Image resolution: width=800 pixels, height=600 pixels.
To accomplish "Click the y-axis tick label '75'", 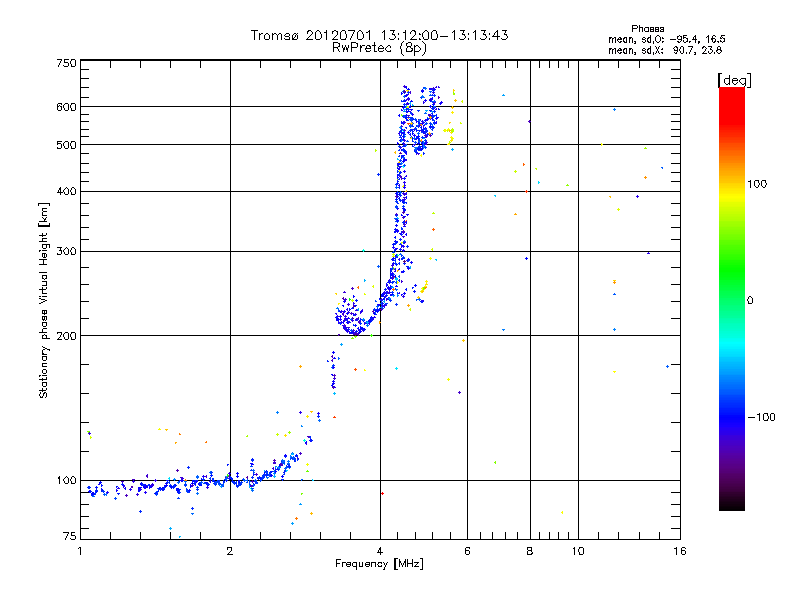I will (x=70, y=536).
